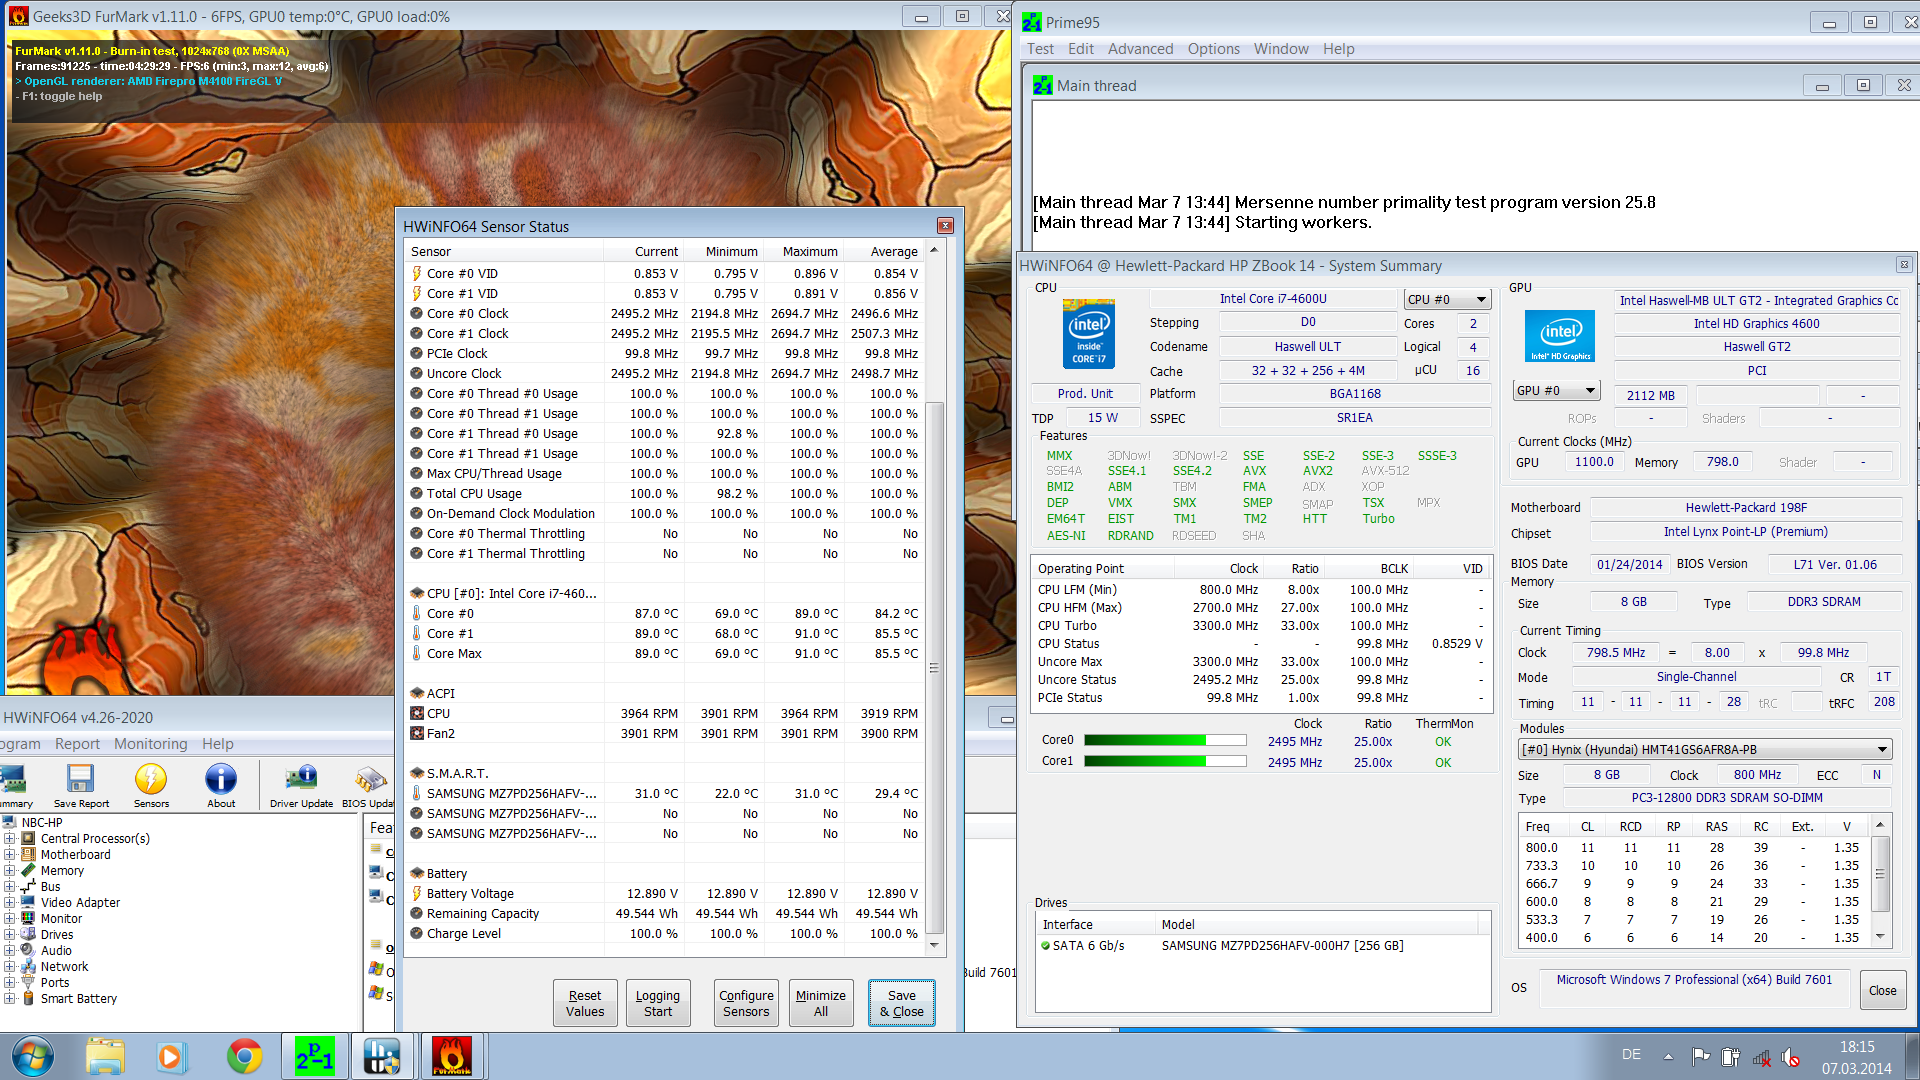Click the Reset Values button
This screenshot has height=1080, width=1920.
point(585,1003)
